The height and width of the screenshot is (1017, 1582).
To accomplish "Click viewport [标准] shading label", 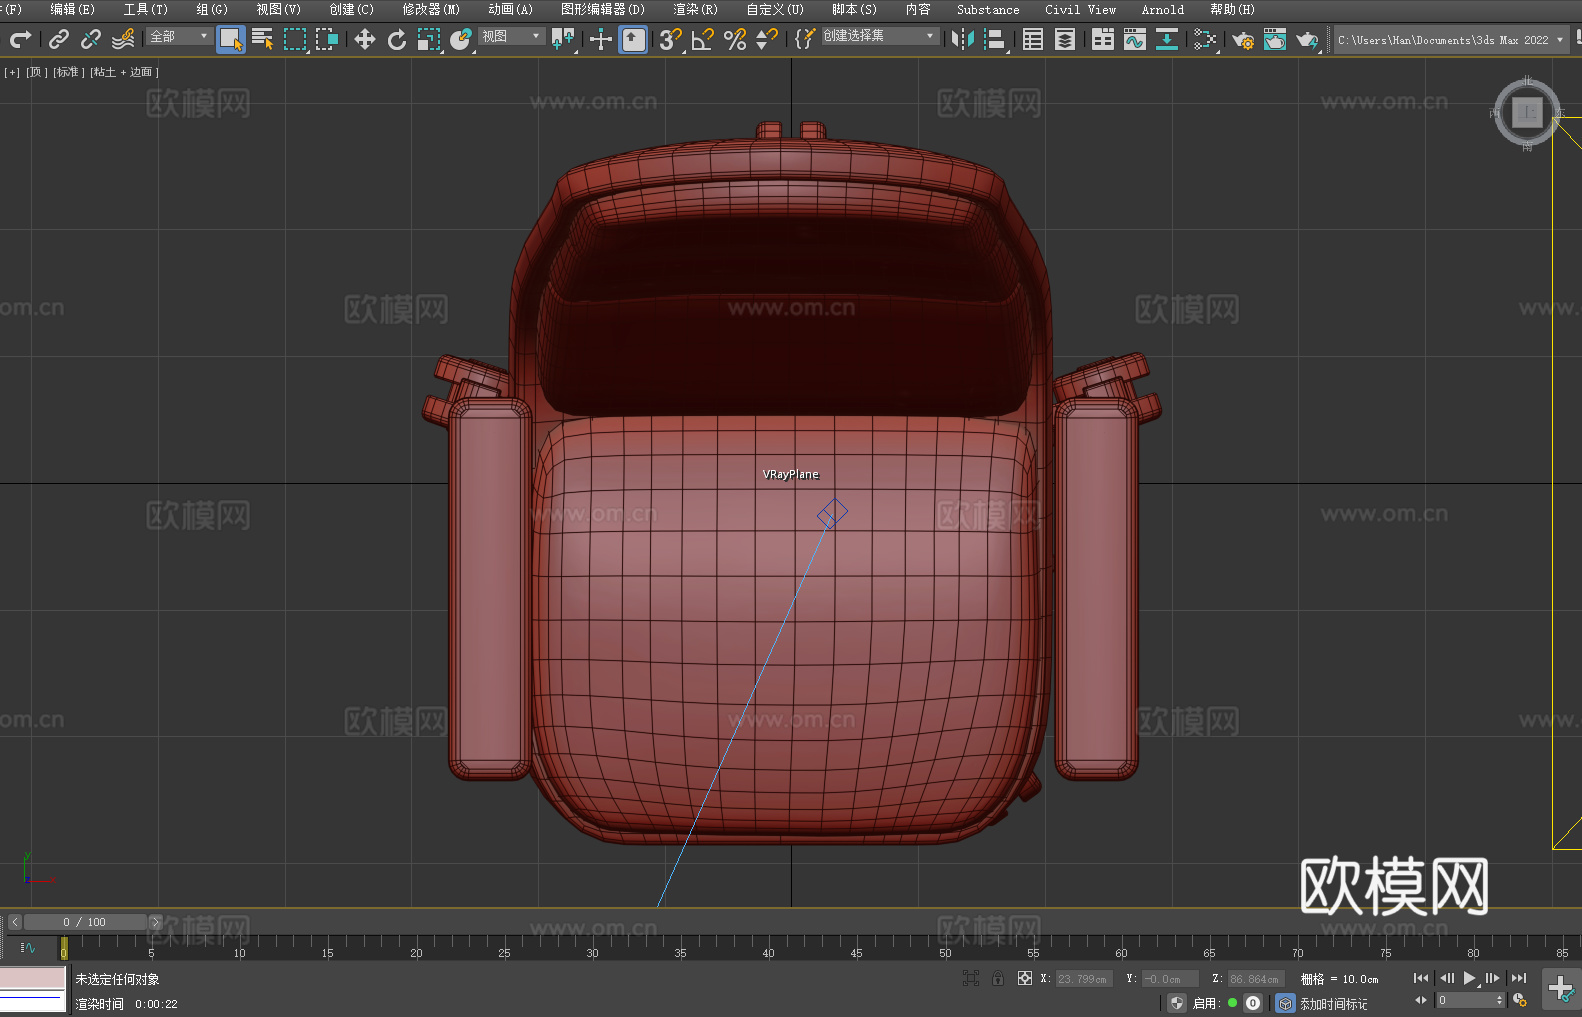I will [68, 72].
